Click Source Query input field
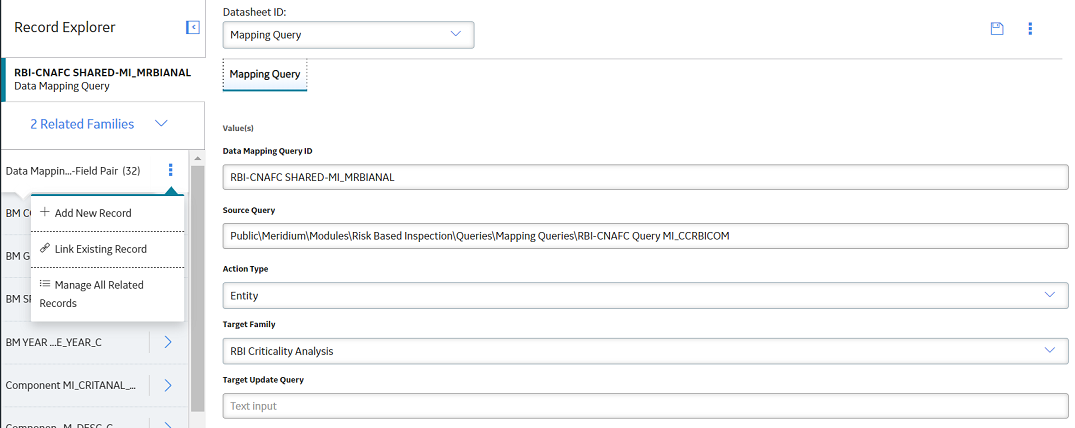This screenshot has width=1075, height=428. [x=645, y=236]
